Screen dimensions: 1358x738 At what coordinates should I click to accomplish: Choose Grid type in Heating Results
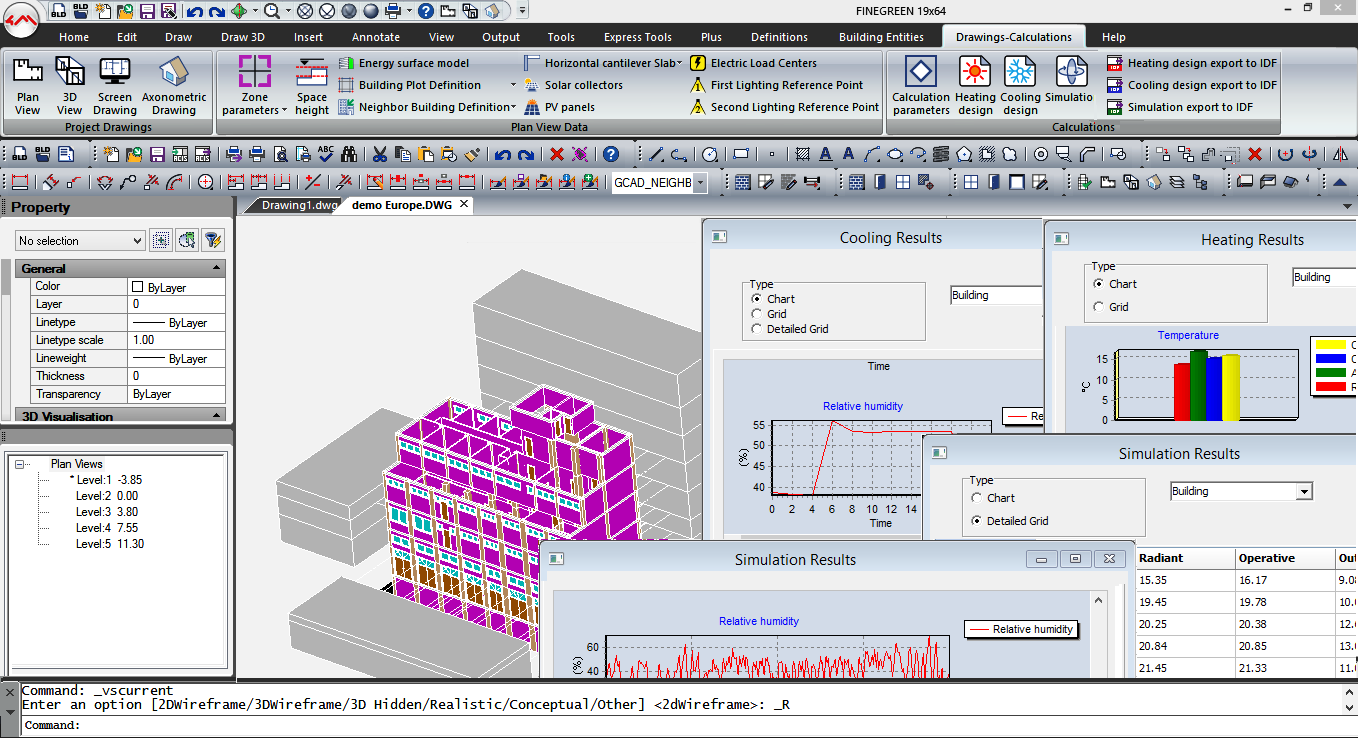(x=1100, y=307)
